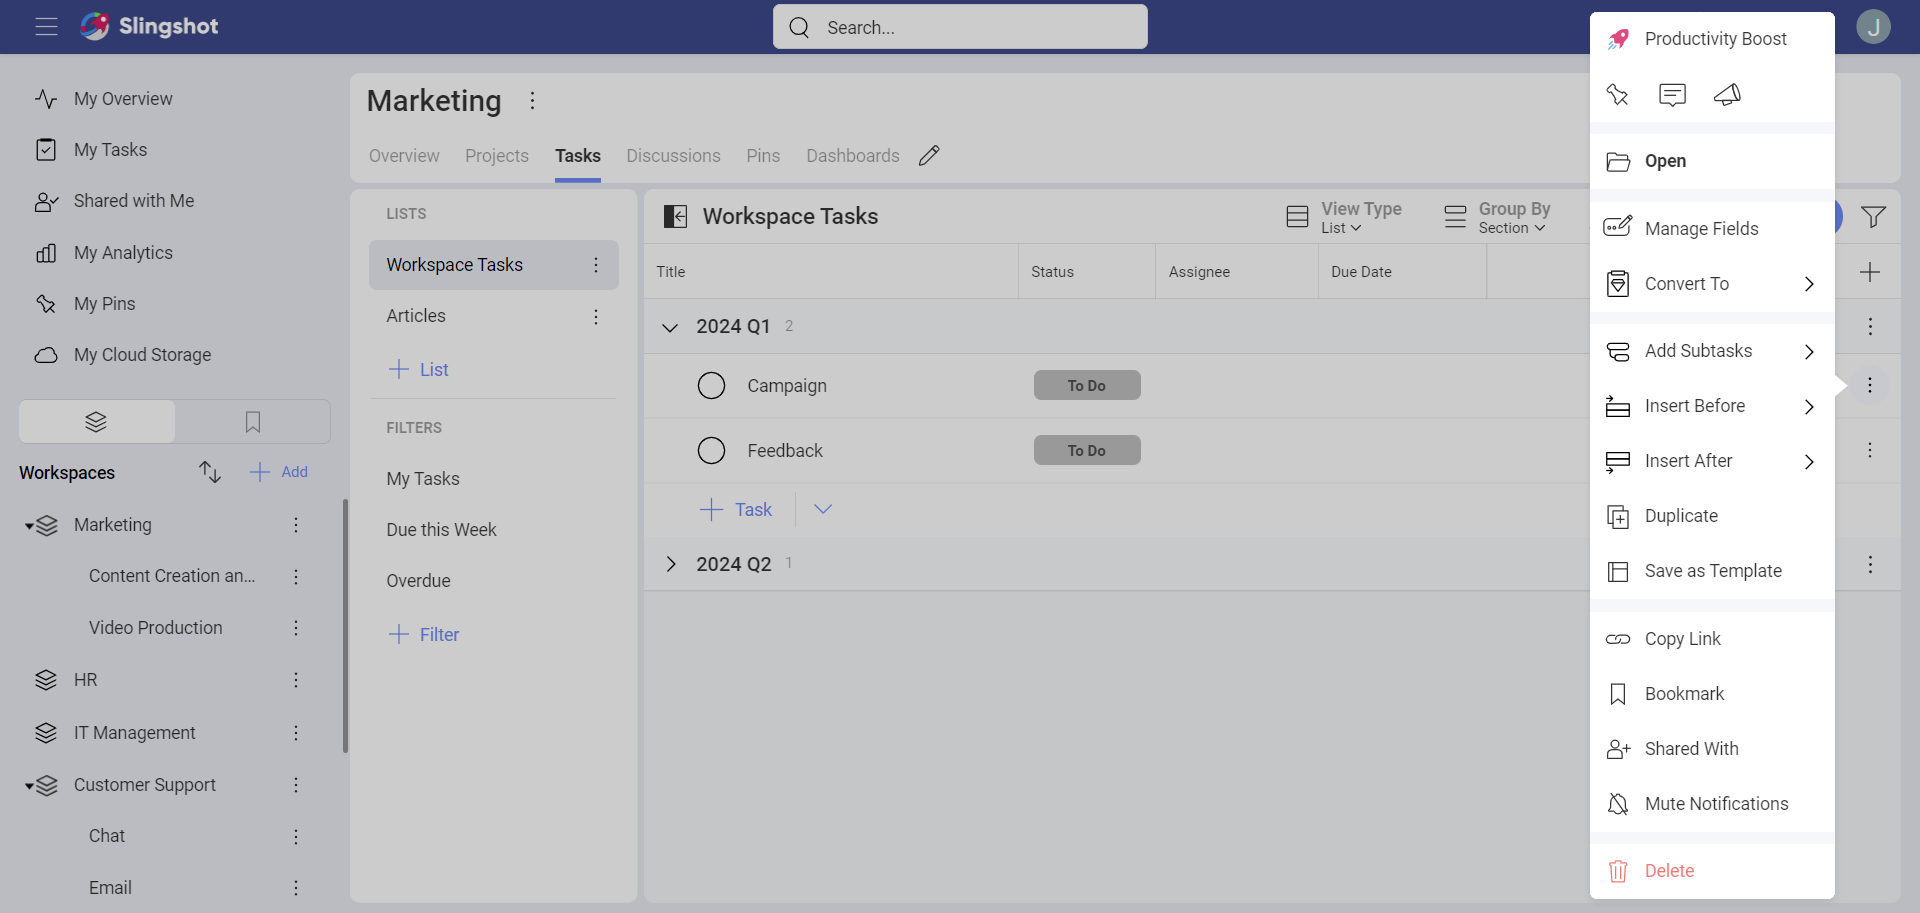
Task: Select Mute Notifications option
Action: (1712, 804)
